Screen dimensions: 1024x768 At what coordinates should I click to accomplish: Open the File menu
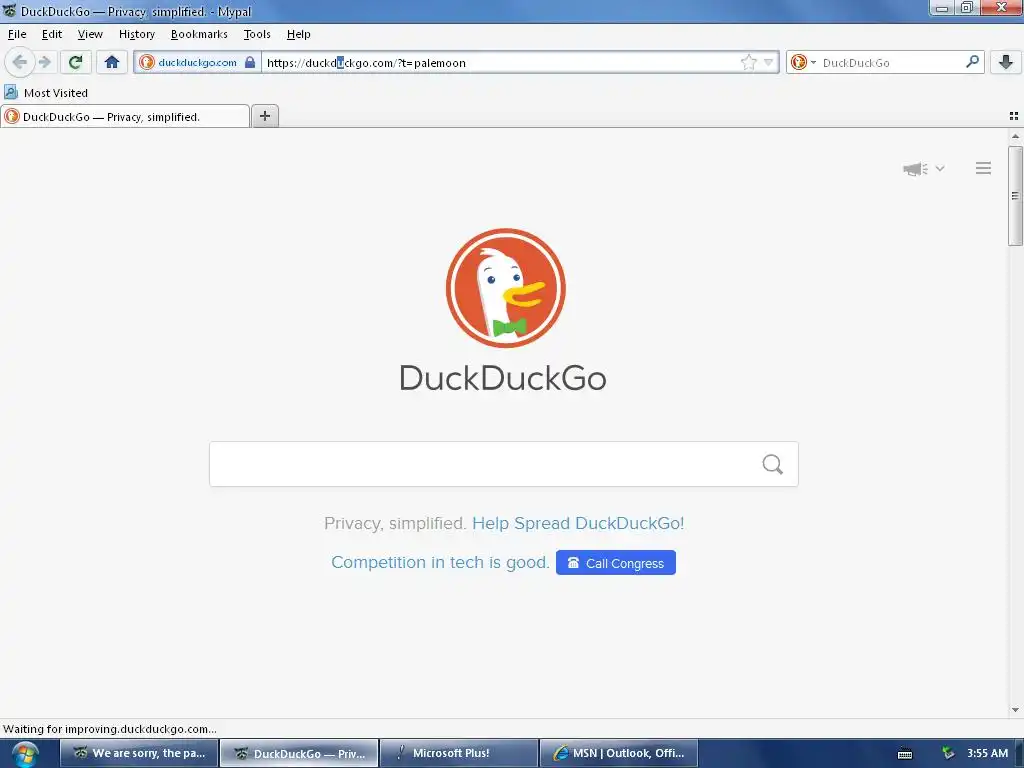[x=17, y=34]
